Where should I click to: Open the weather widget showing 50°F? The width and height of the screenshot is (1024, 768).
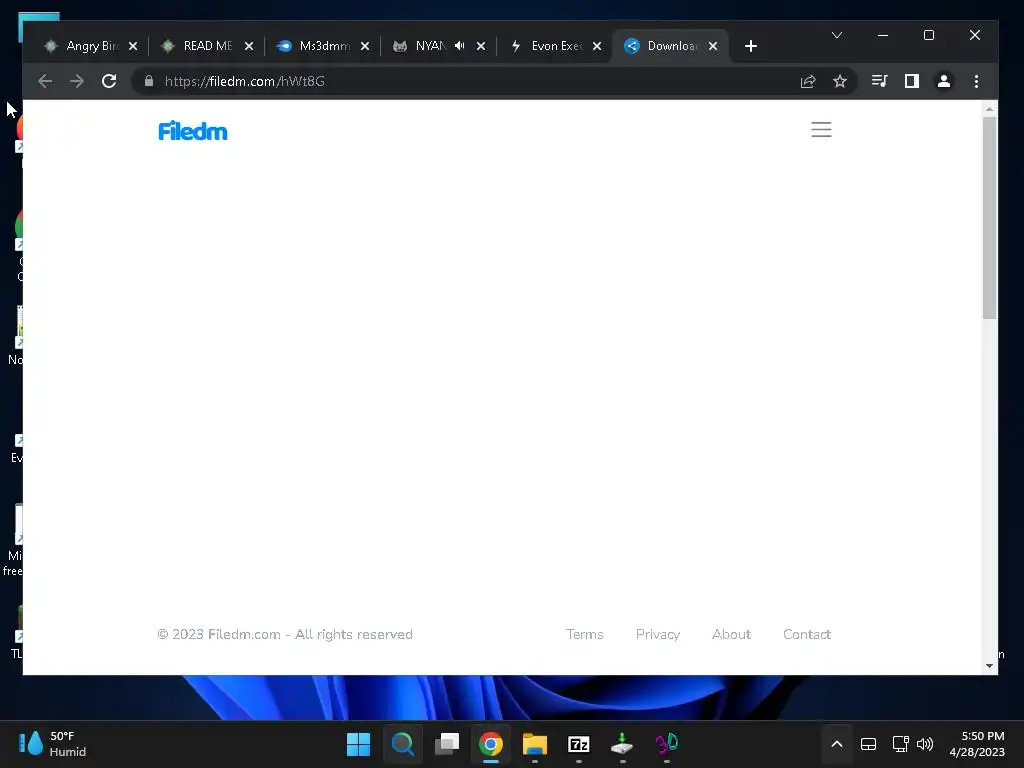[52, 744]
